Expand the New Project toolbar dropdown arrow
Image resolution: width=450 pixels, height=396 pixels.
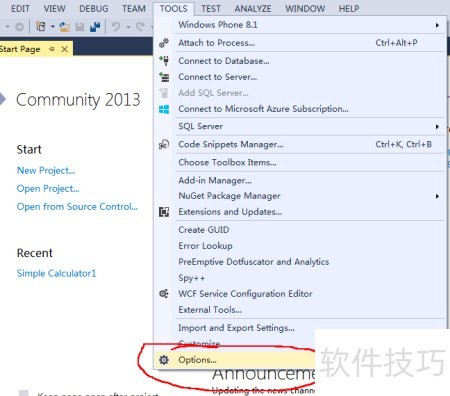52,26
